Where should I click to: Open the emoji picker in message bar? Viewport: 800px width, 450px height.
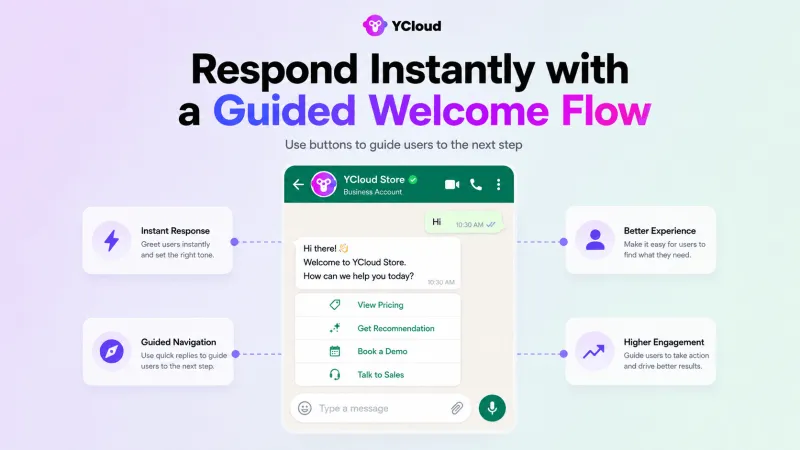(305, 408)
